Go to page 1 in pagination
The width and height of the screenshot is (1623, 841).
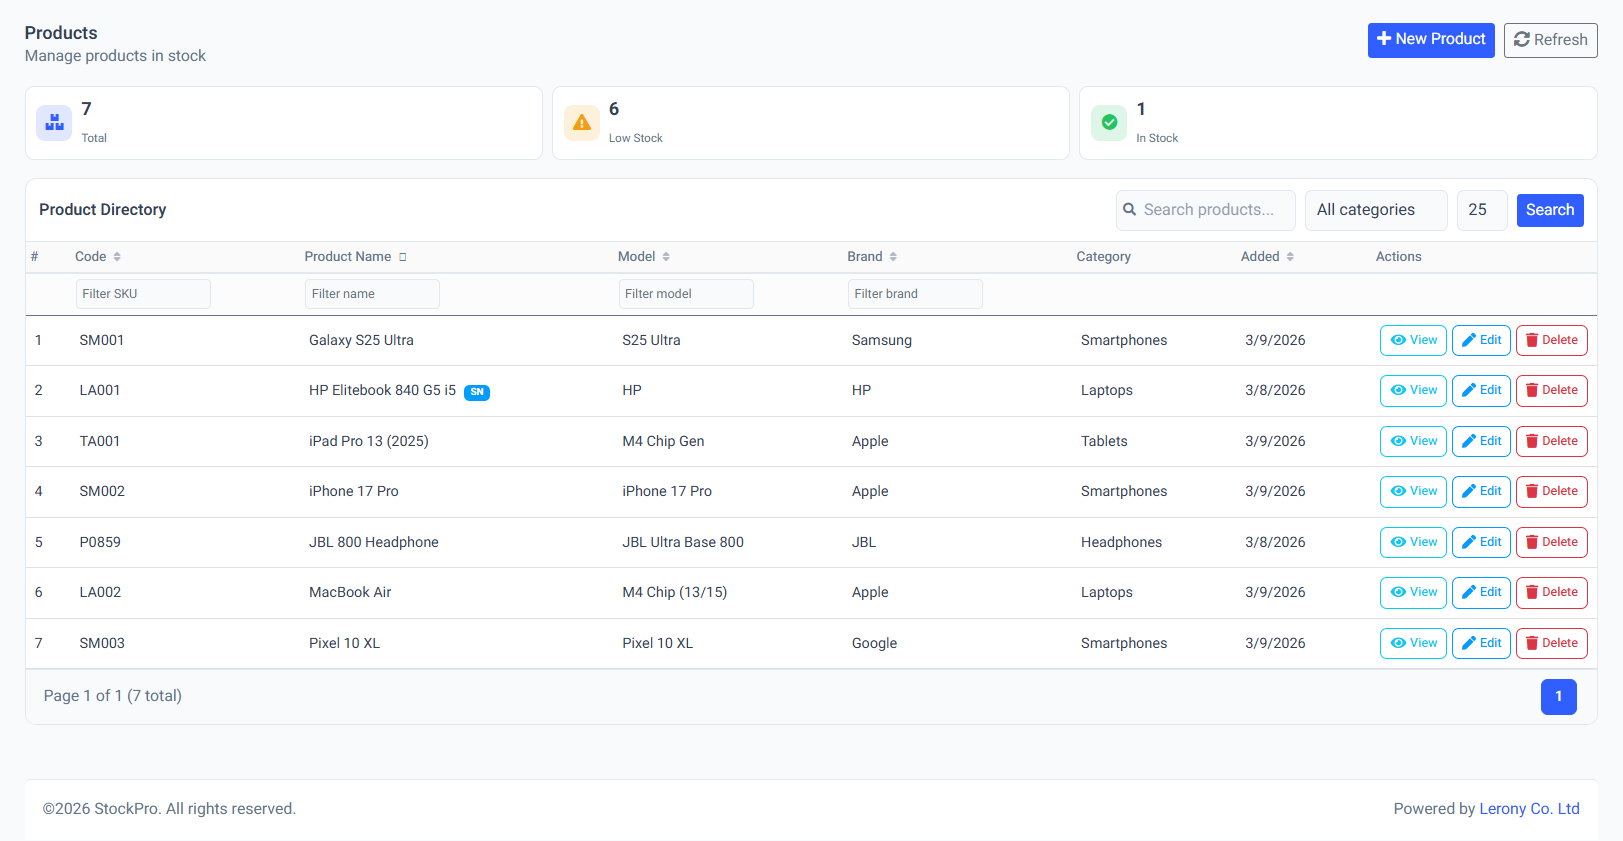(1558, 697)
